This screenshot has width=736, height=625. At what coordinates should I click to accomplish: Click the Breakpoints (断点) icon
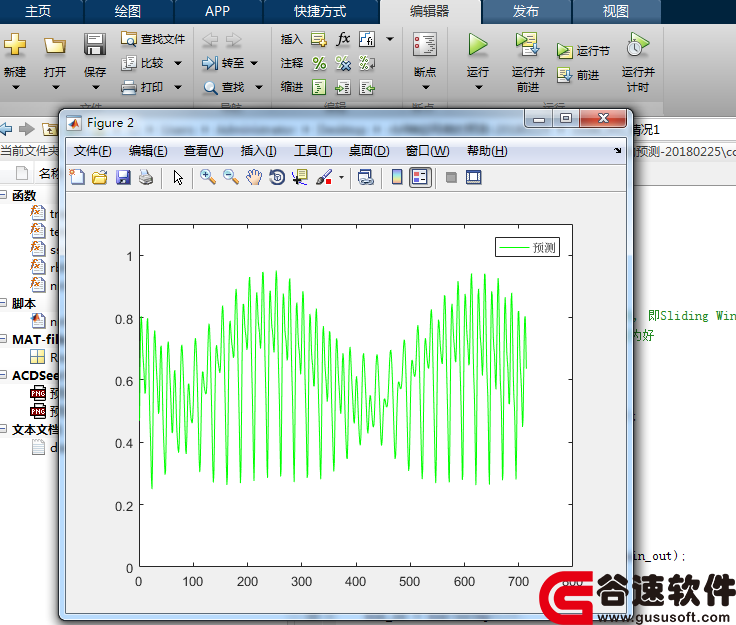[425, 45]
